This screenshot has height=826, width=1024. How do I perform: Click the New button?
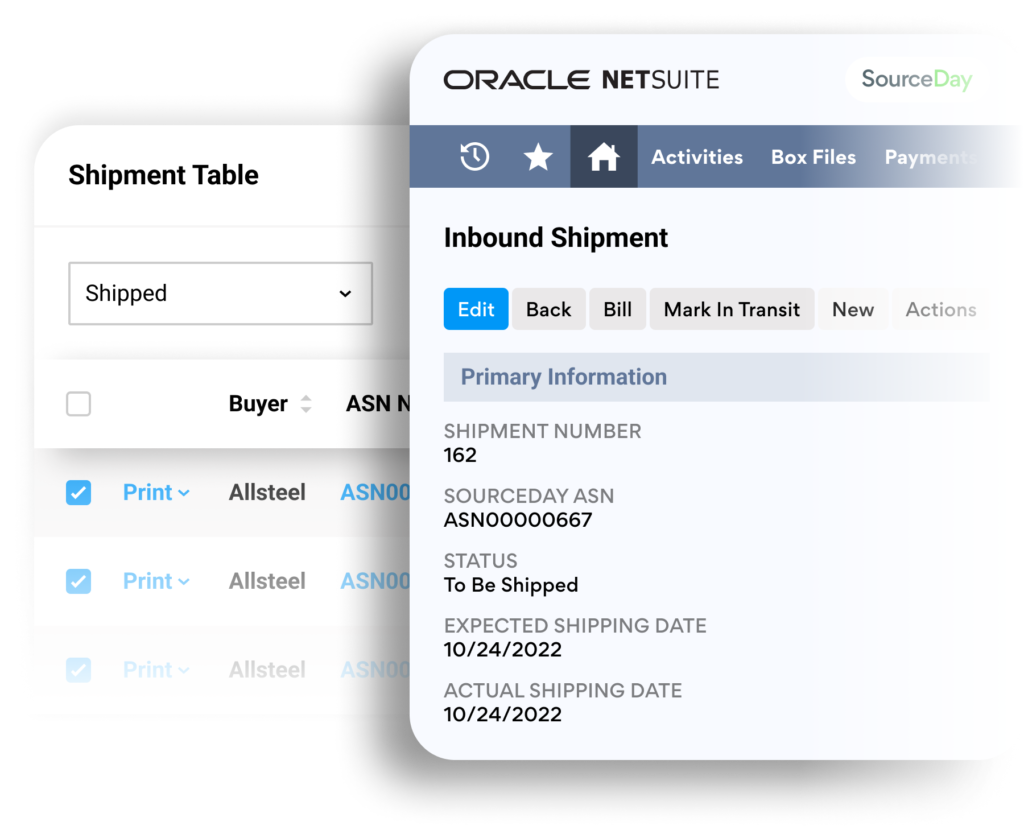(853, 309)
